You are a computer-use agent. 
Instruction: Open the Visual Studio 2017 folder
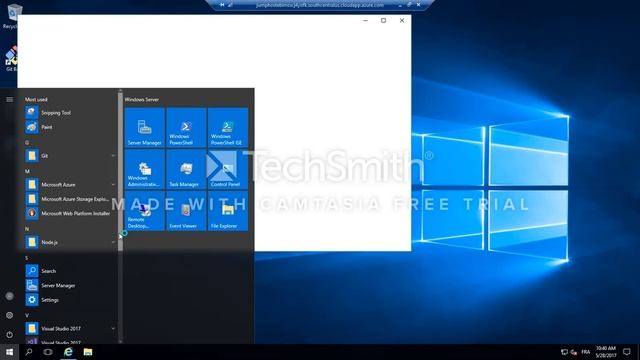70,328
